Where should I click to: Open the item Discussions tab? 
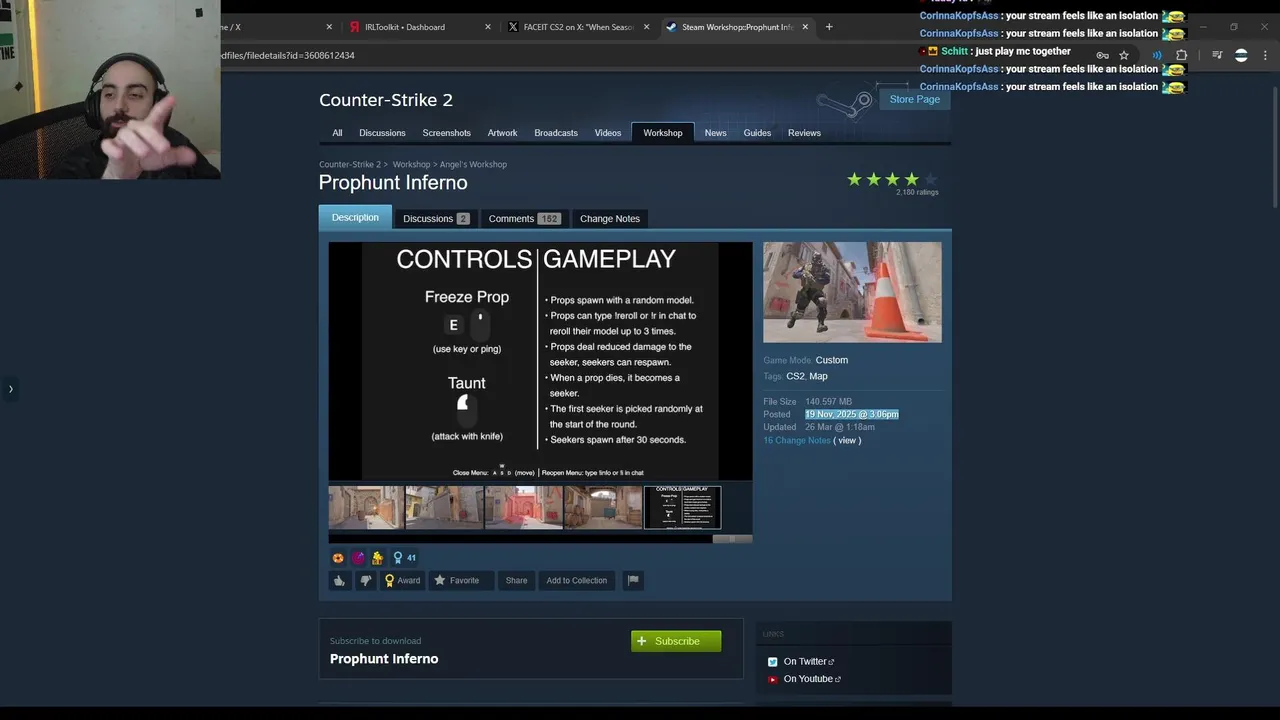click(435, 218)
